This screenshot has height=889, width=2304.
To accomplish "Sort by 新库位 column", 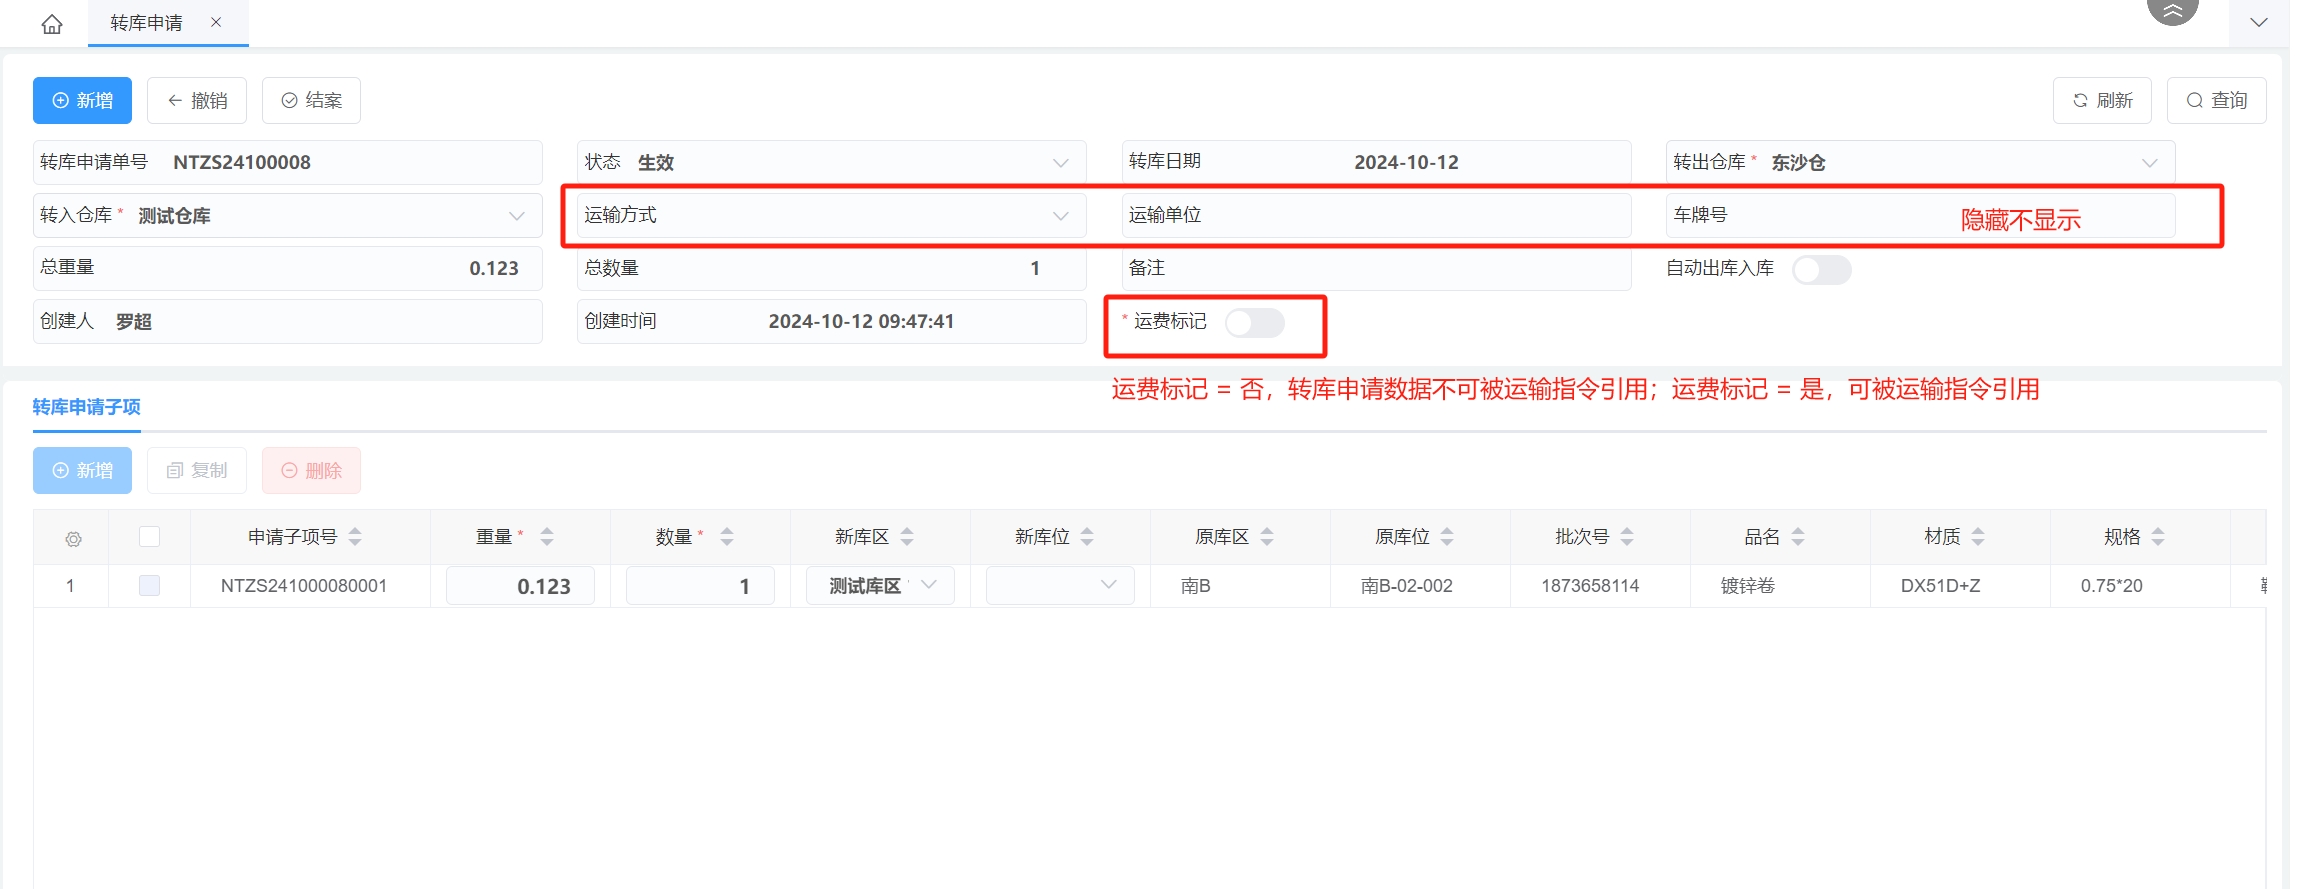I will [x=1087, y=537].
